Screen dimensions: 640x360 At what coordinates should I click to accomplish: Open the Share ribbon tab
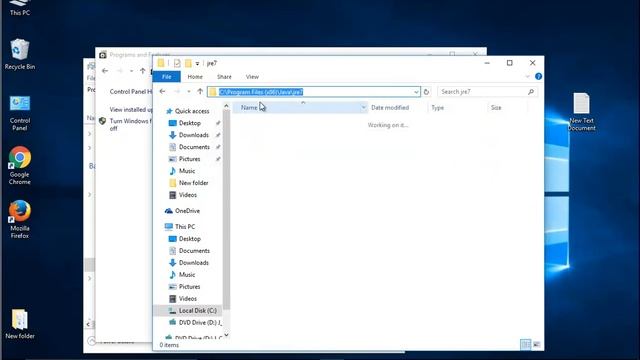[x=224, y=76]
